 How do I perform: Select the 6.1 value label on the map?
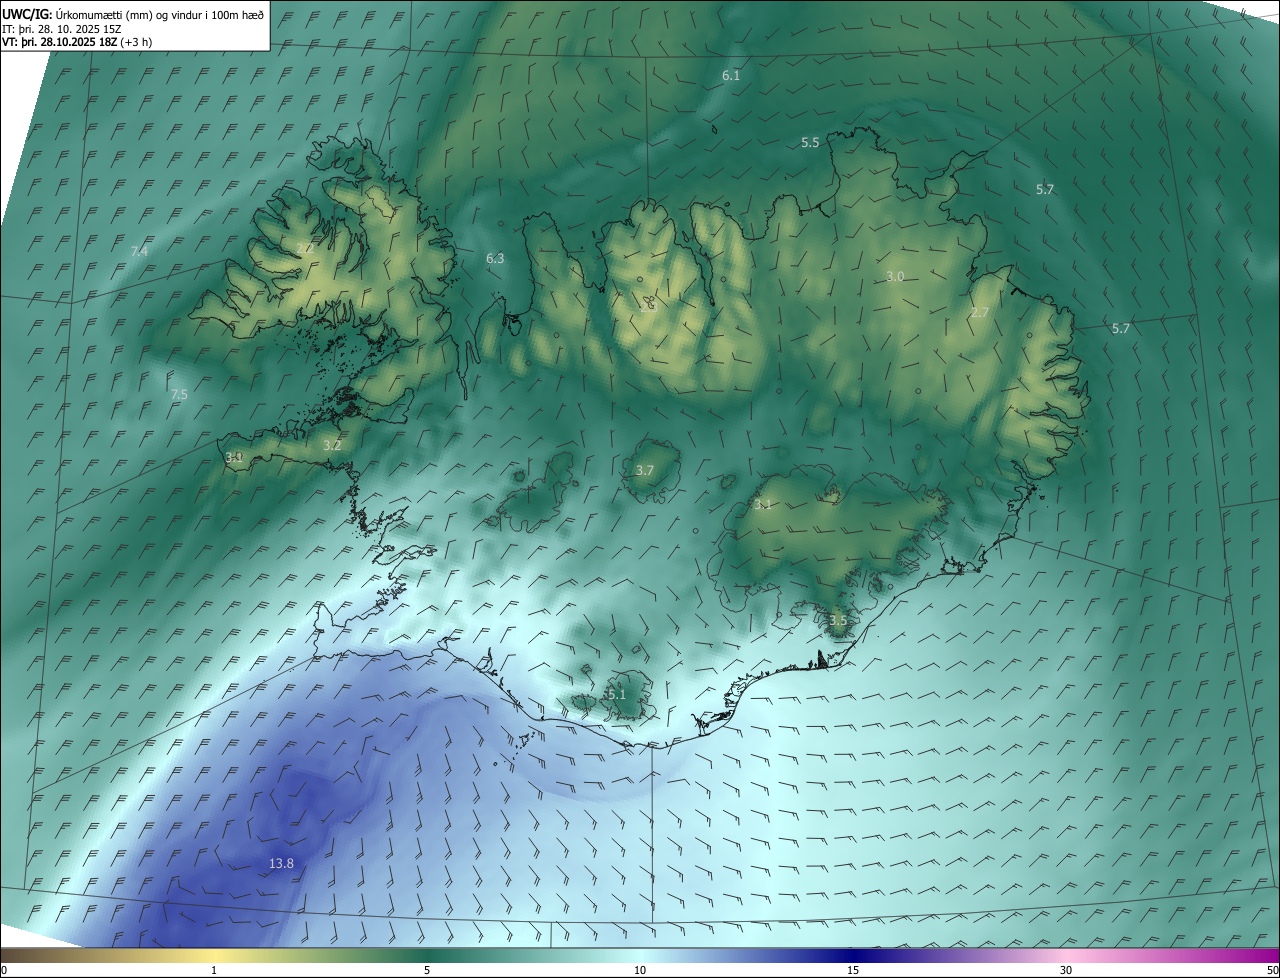click(x=731, y=76)
